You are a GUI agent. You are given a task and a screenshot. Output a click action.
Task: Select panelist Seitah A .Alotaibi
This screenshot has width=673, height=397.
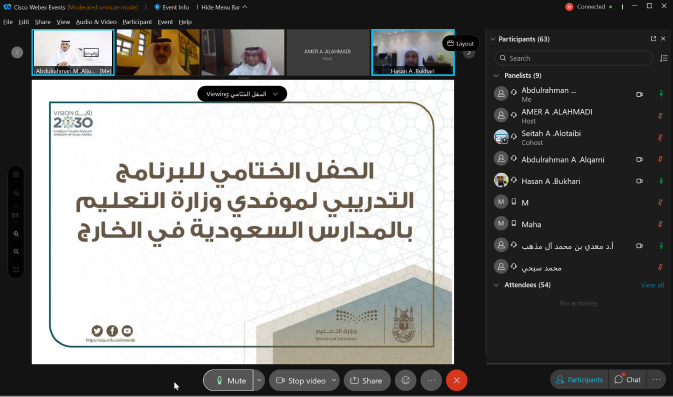pos(579,137)
